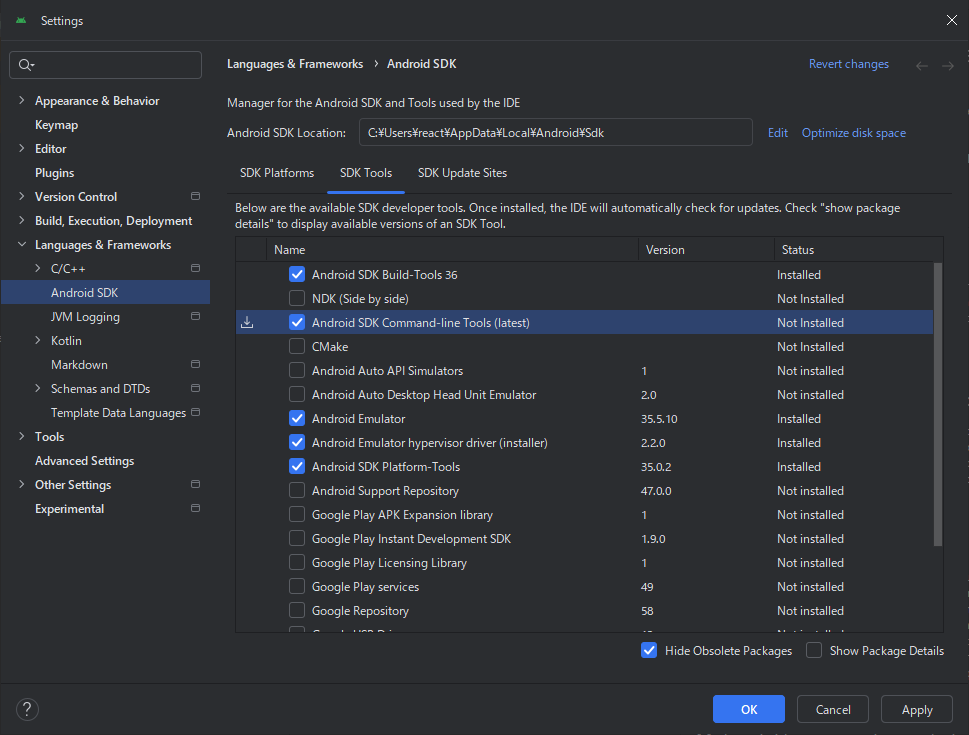Click the project-level icon next to Schemas and DTDs
This screenshot has height=735, width=969.
tap(195, 389)
